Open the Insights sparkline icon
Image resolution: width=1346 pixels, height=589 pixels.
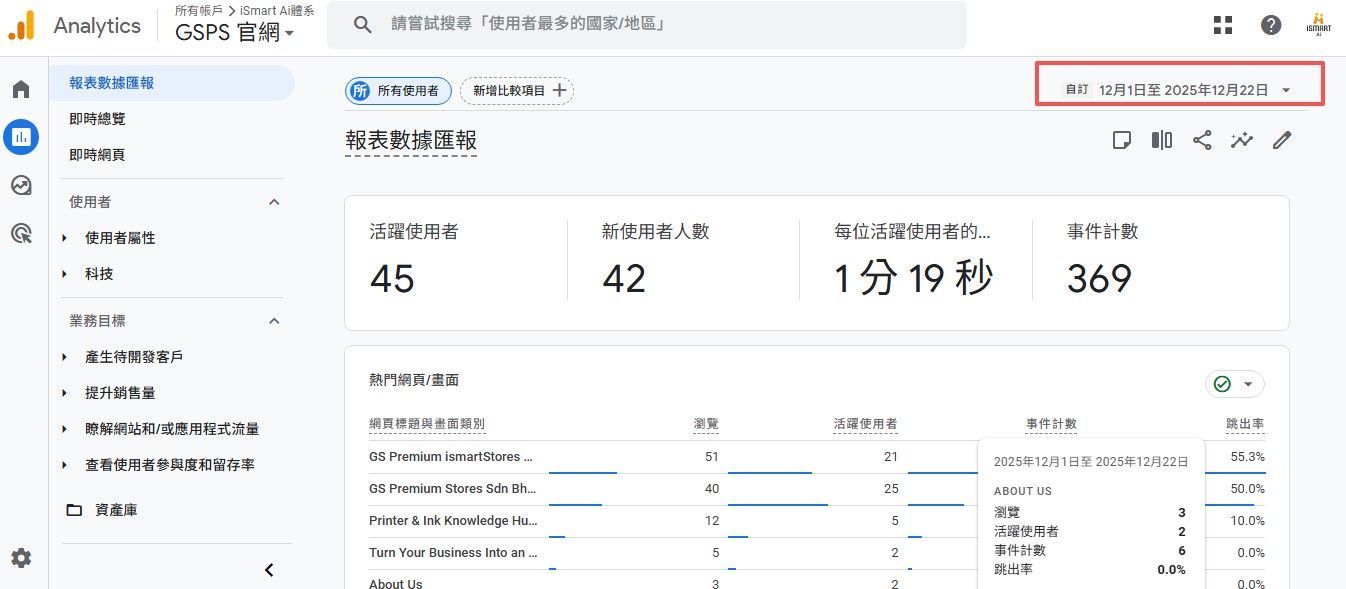[x=1242, y=140]
